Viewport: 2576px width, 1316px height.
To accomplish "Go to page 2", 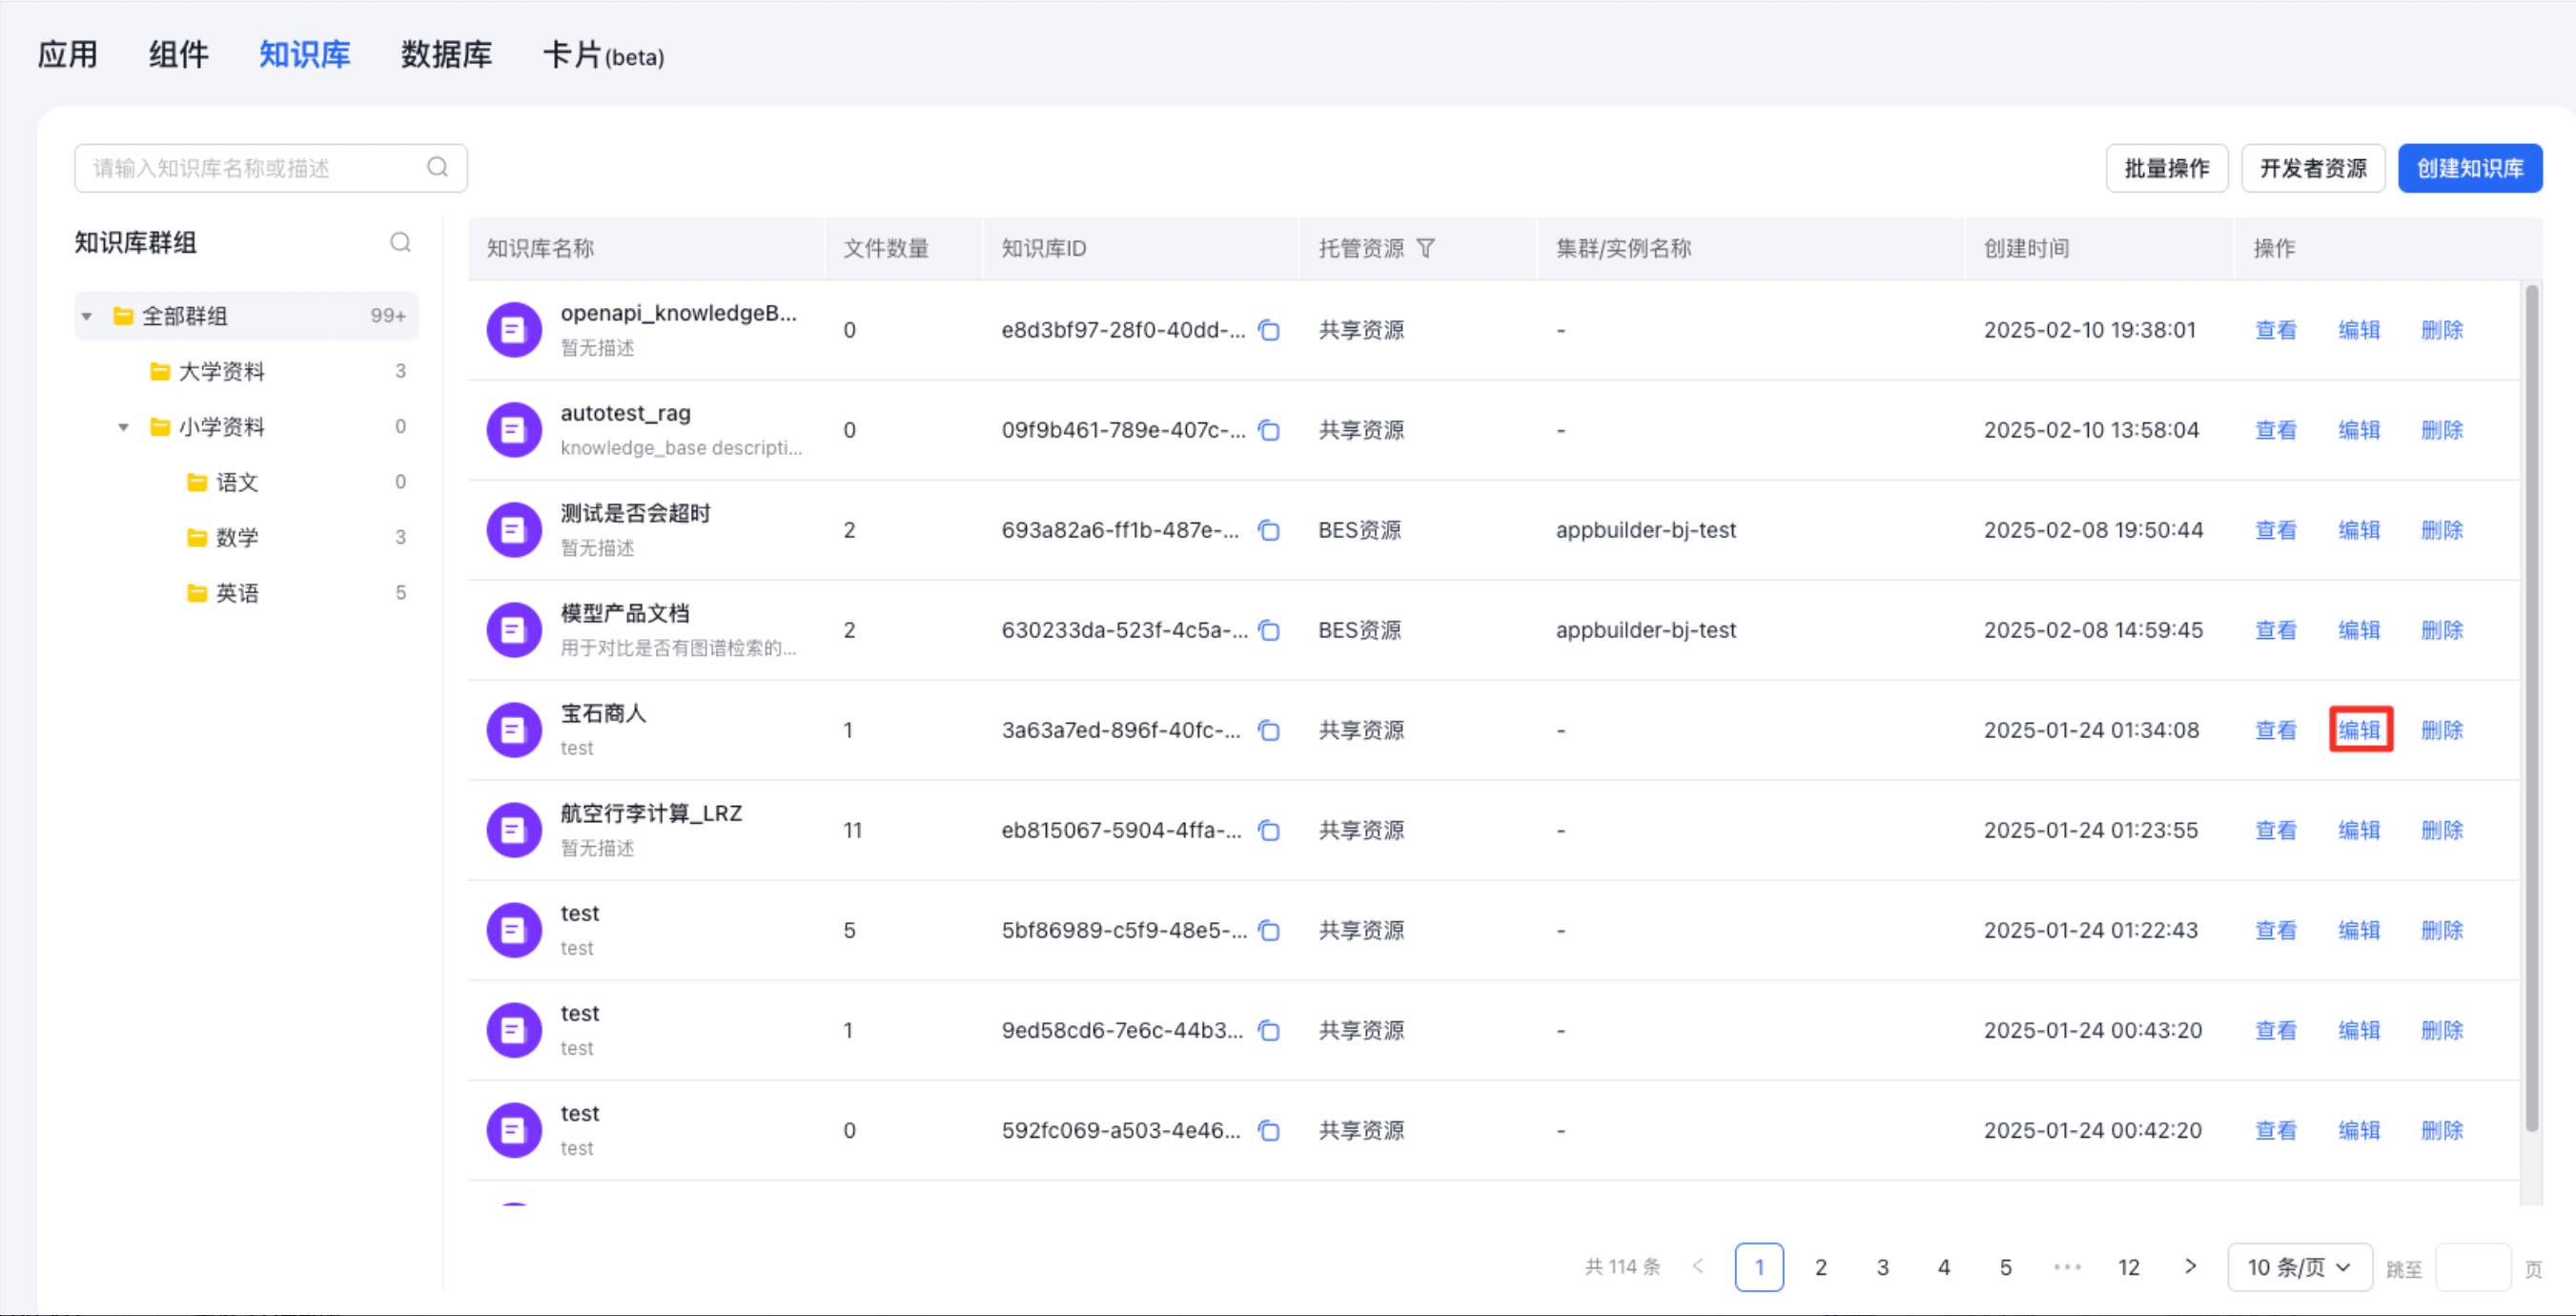I will click(1821, 1267).
